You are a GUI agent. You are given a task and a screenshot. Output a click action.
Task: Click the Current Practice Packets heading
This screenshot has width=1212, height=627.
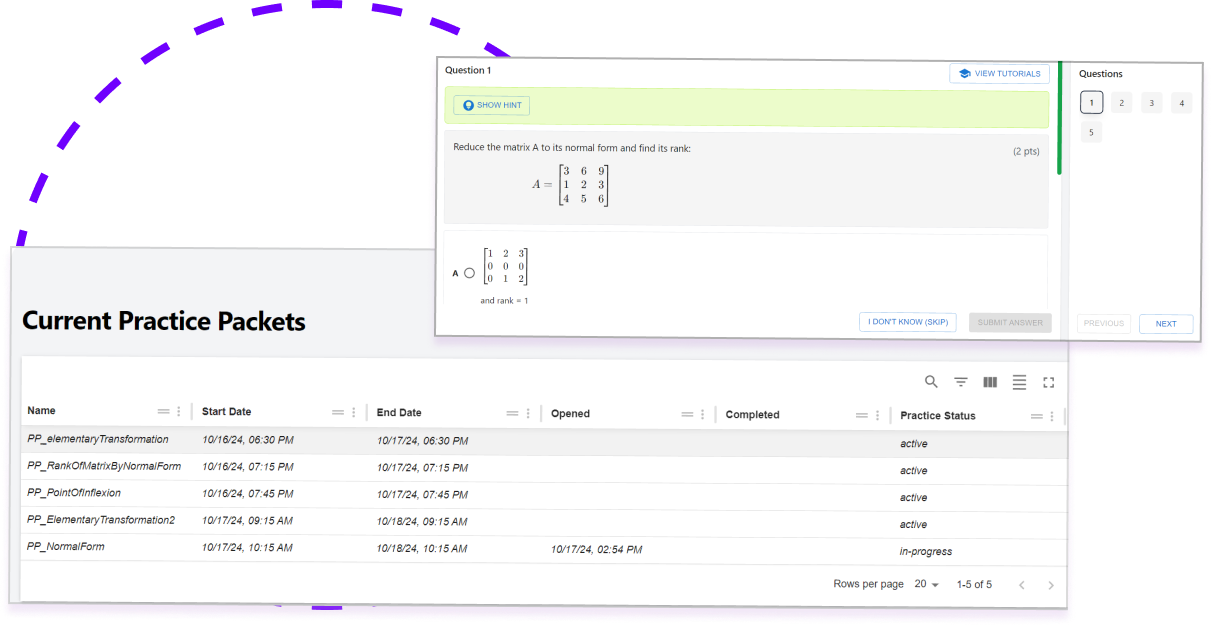coord(164,321)
